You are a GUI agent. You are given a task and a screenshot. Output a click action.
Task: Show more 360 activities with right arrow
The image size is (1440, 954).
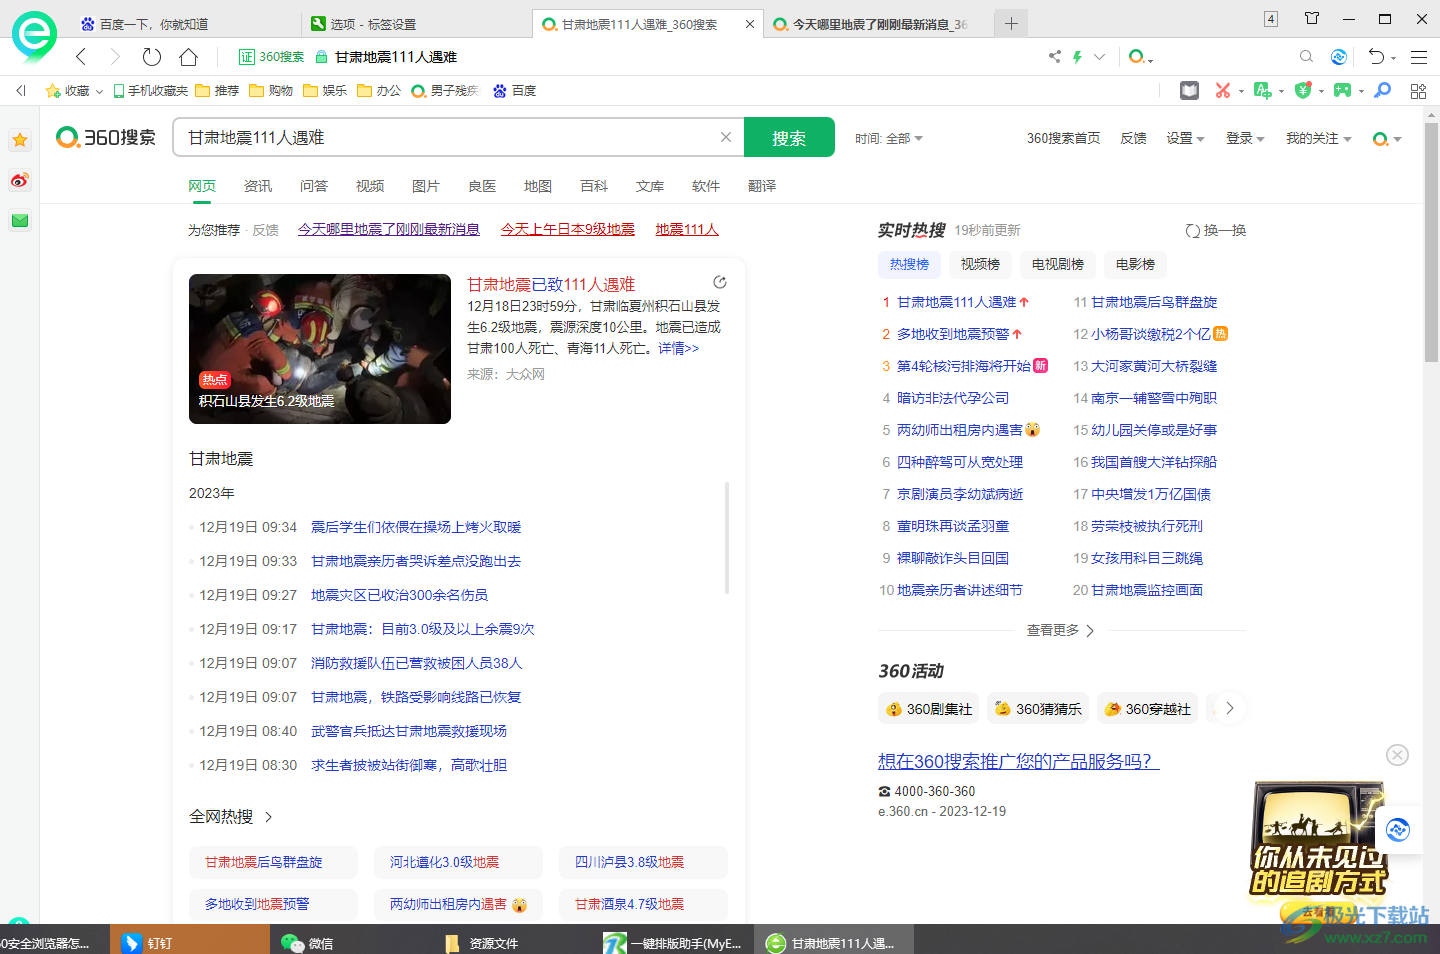[1230, 708]
